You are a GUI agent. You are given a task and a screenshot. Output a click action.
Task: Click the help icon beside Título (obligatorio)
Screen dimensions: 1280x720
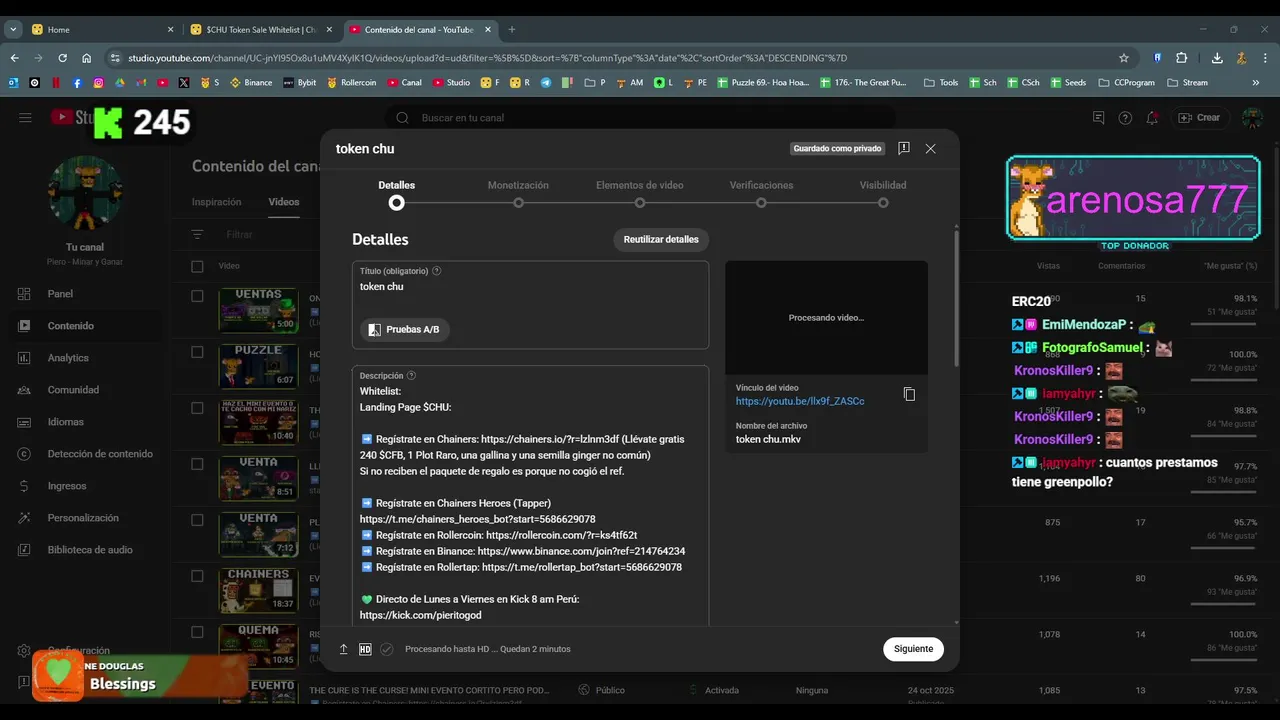tap(436, 271)
